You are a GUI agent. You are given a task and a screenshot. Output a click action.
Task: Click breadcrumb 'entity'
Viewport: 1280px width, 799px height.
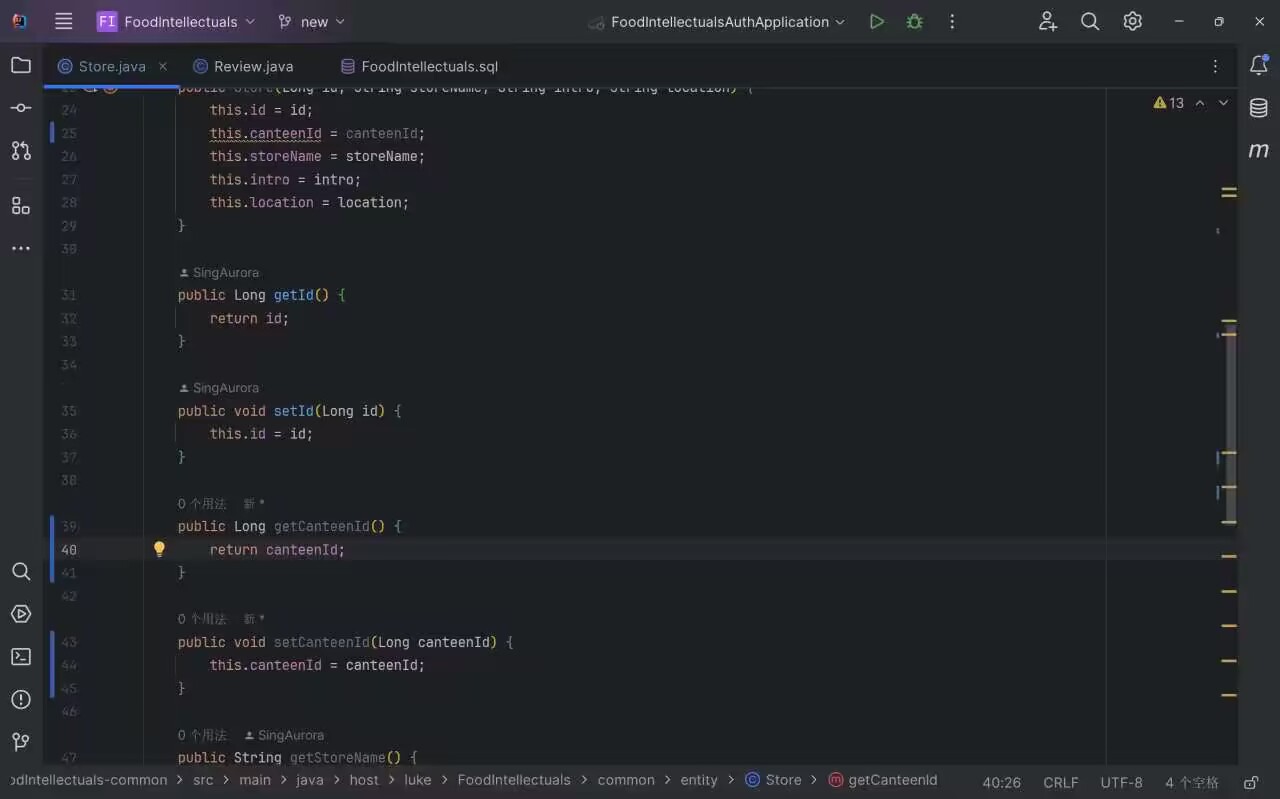(x=699, y=780)
